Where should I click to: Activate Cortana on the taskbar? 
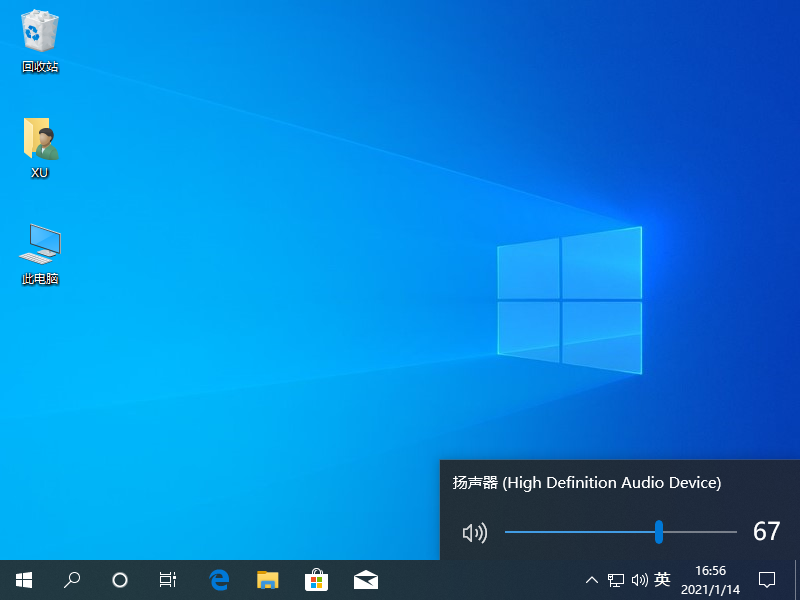[x=119, y=580]
